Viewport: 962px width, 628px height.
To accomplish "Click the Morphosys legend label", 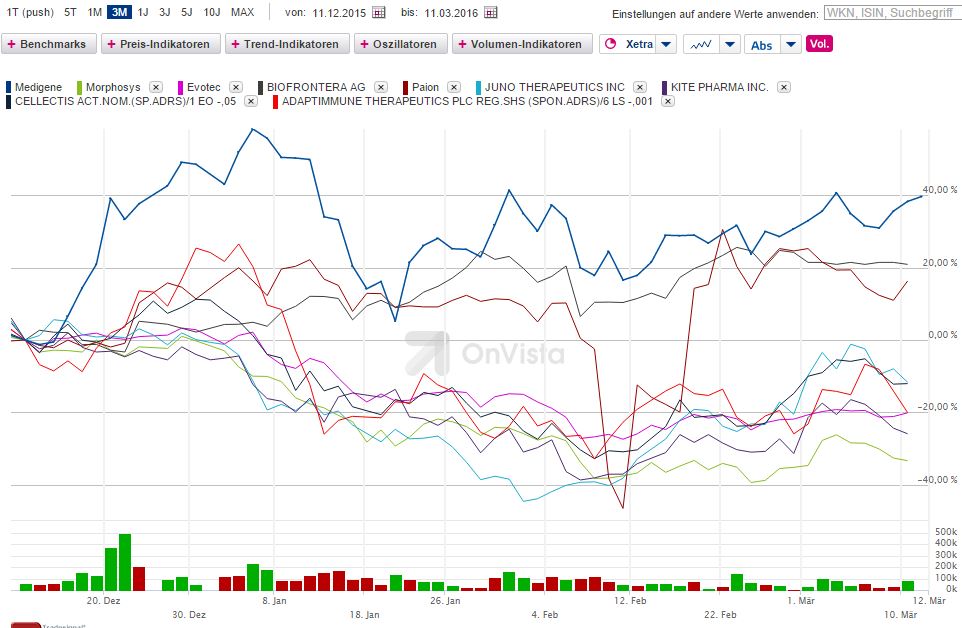I will click(x=113, y=87).
